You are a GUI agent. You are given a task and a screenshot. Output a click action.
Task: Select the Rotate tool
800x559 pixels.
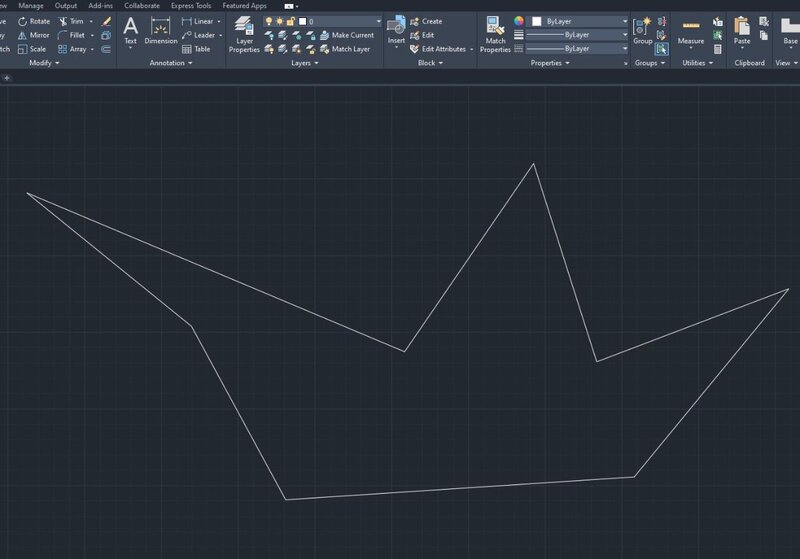pos(34,21)
